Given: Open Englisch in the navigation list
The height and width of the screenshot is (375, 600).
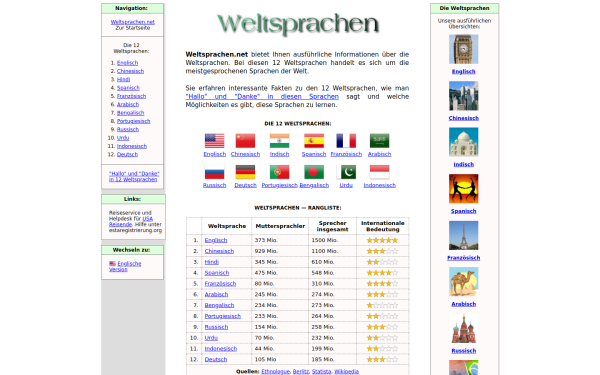Looking at the screenshot, I should click(x=127, y=63).
